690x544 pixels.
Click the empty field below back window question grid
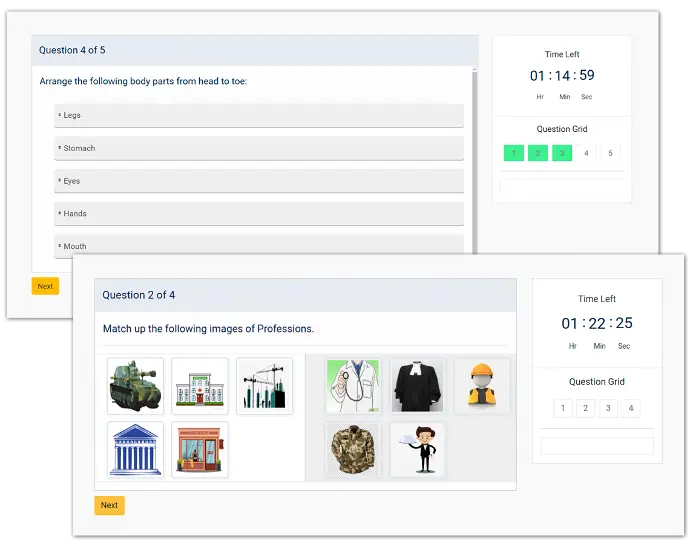pos(562,187)
